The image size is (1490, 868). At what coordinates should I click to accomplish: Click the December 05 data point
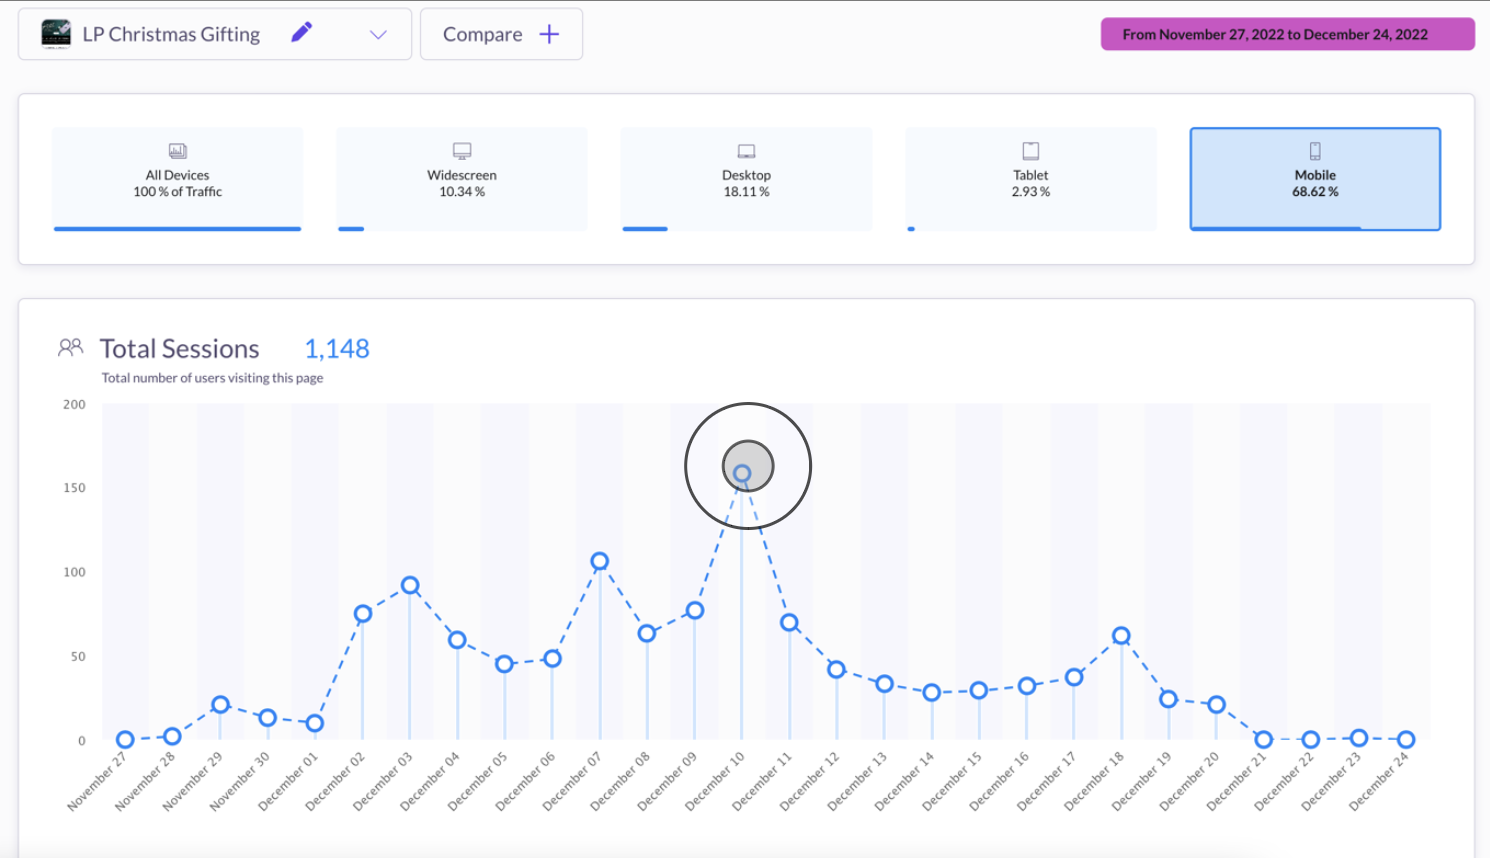[x=505, y=664]
